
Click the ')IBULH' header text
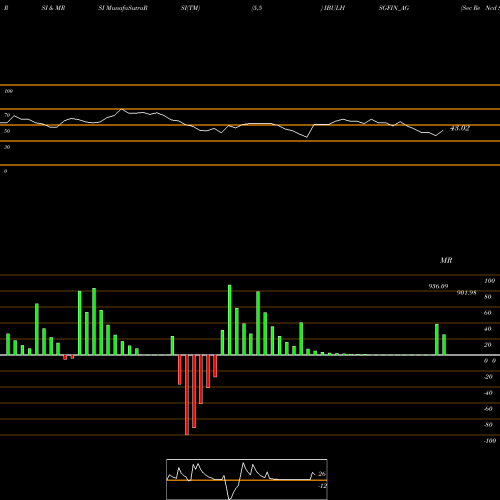click(333, 8)
